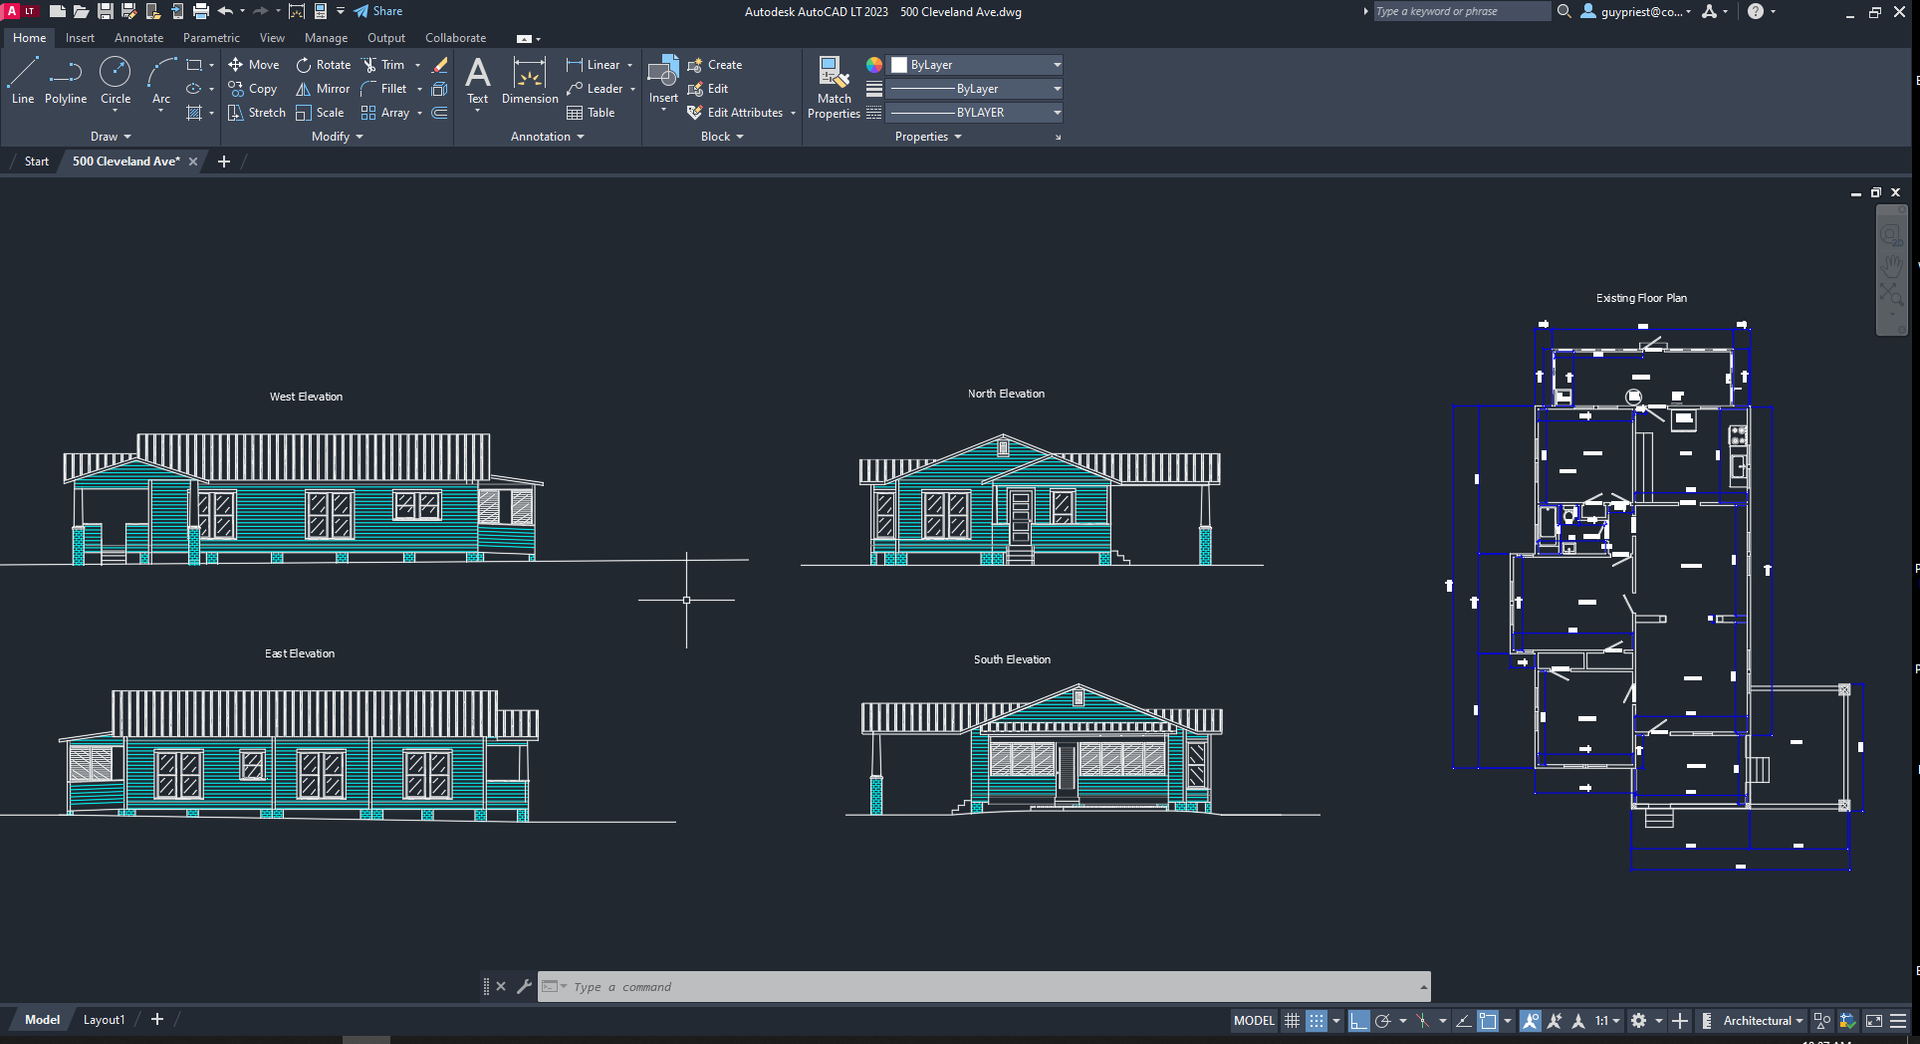This screenshot has height=1044, width=1920.
Task: Open the Architectural units dropdown
Action: tap(1762, 1021)
